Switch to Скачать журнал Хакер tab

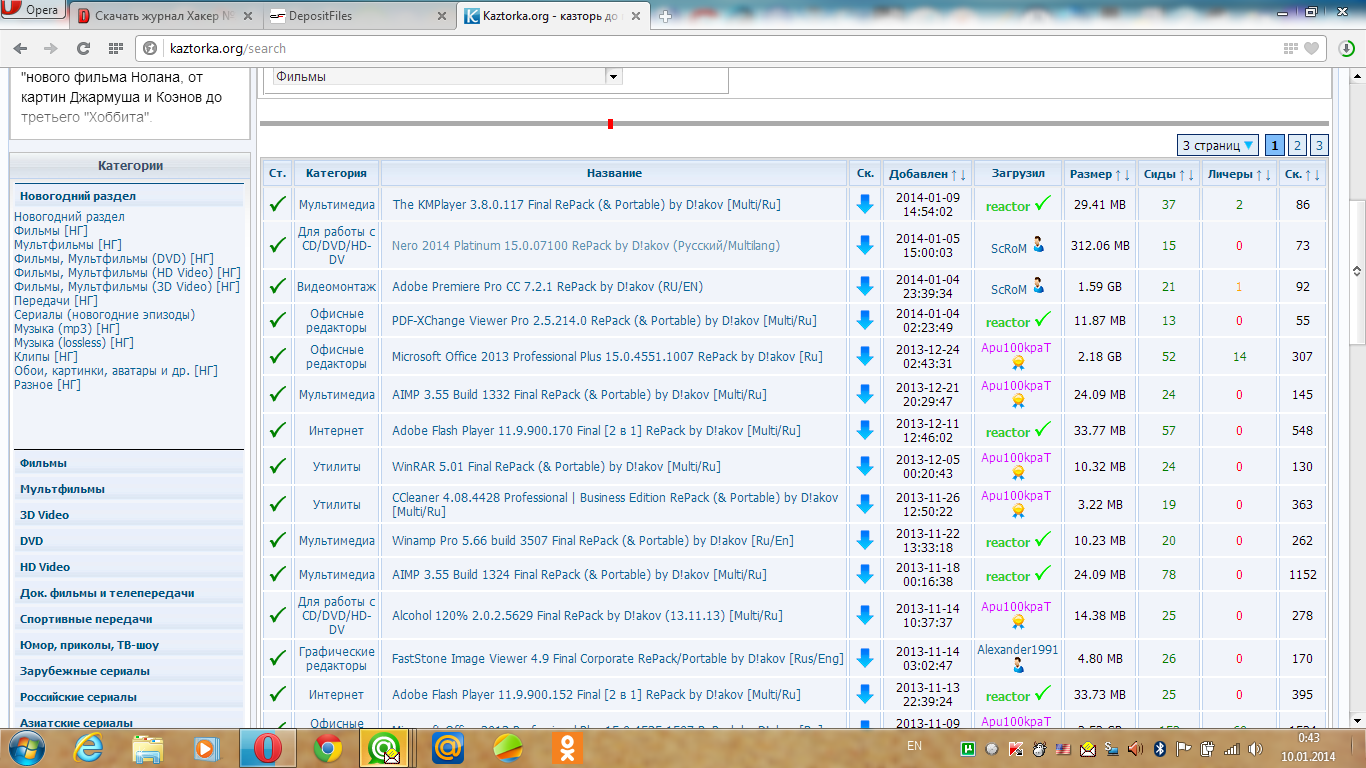tap(167, 16)
